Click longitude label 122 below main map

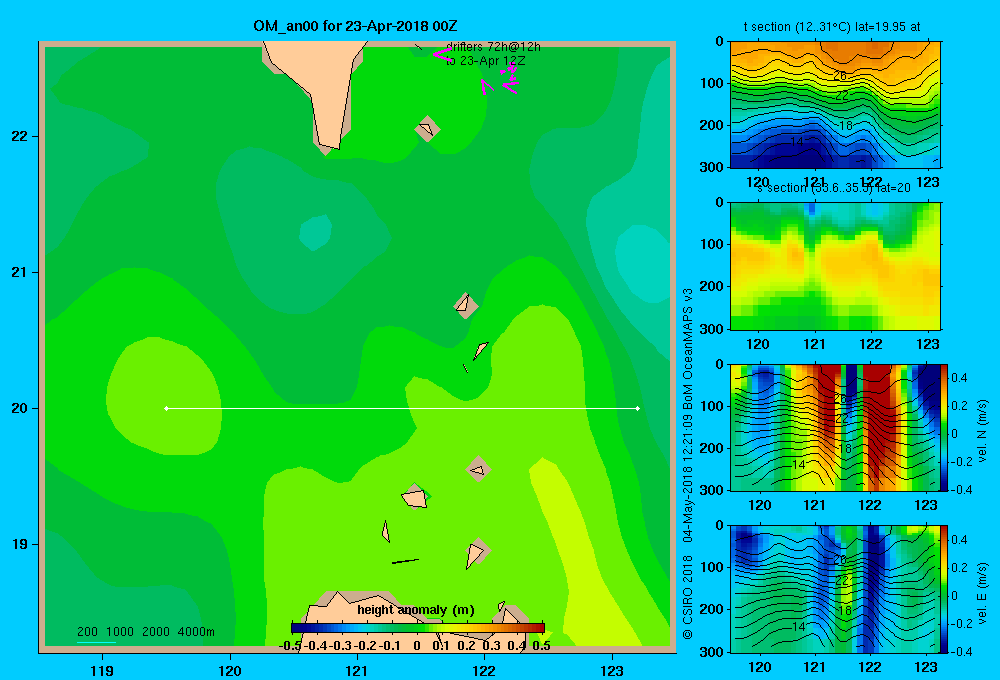click(x=484, y=671)
